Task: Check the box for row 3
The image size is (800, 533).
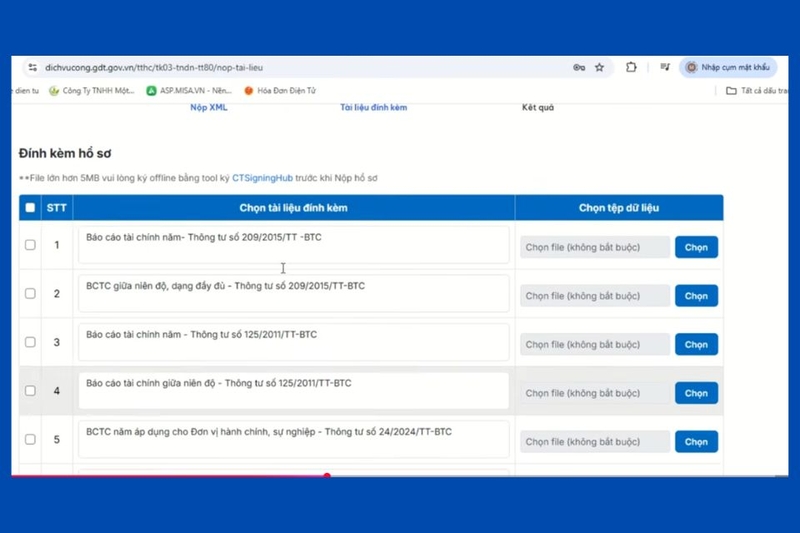Action: point(30,342)
